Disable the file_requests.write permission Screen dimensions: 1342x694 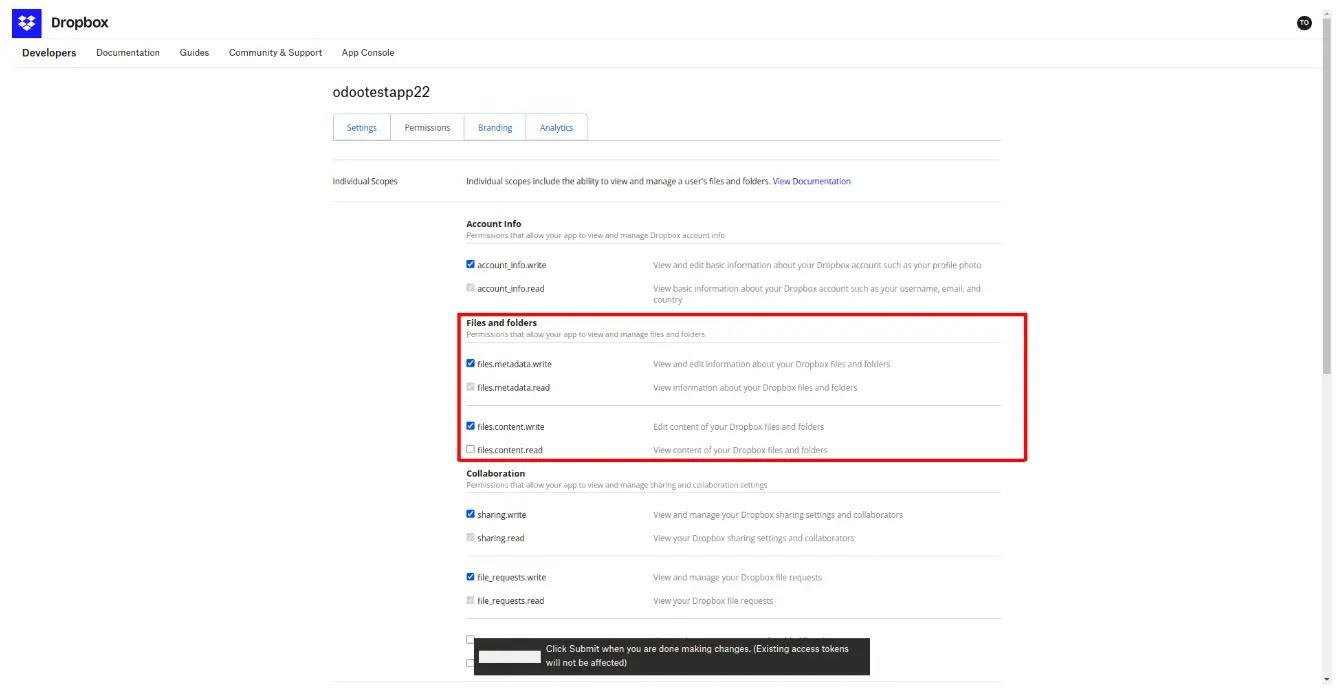point(470,576)
